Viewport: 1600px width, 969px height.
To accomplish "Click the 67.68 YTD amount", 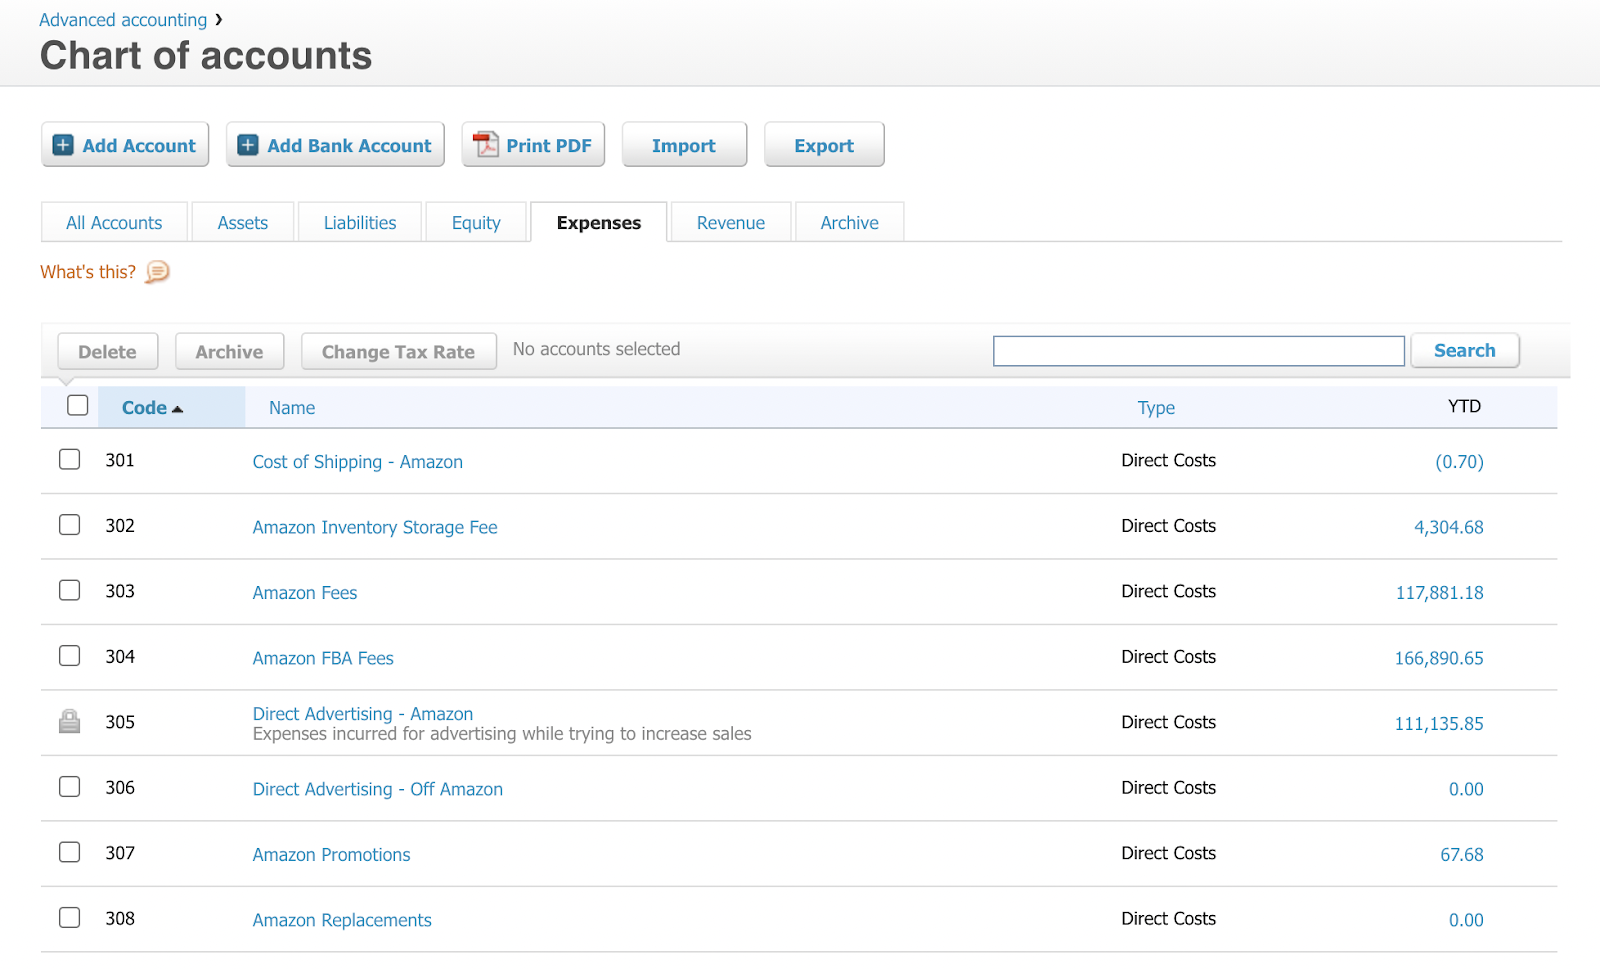I will [1462, 855].
